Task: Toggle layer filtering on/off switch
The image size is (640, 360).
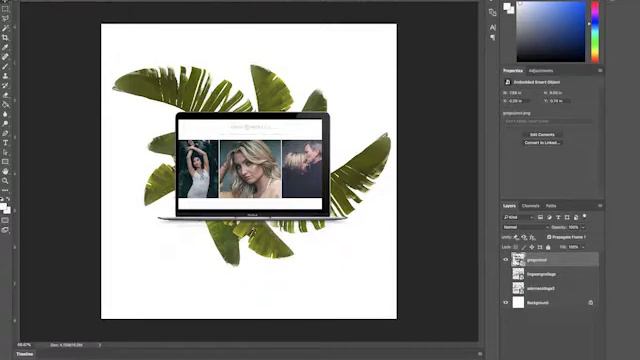Action: coord(584,216)
